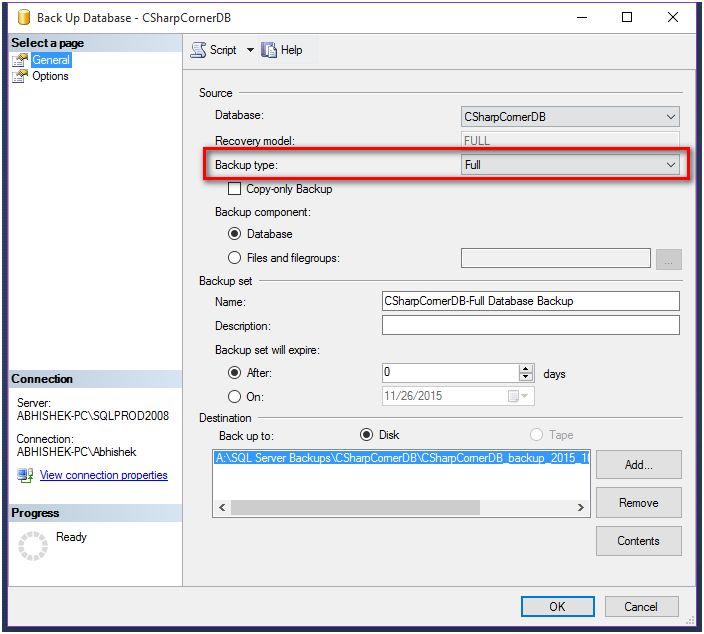704x634 pixels.
Task: Maximize the Back Up Database window
Action: (627, 18)
